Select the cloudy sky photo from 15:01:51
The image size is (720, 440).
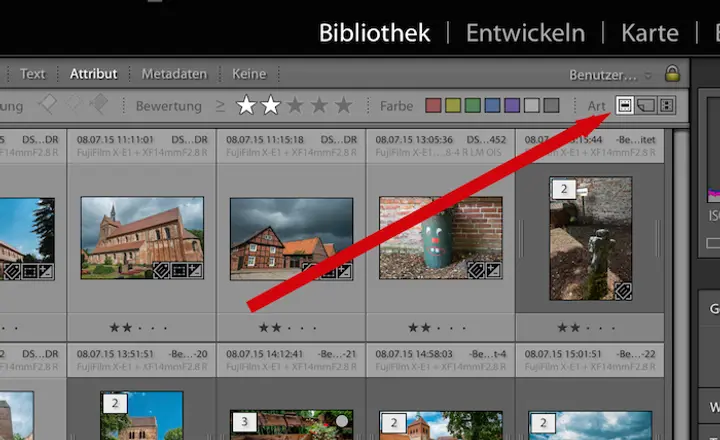click(x=590, y=426)
